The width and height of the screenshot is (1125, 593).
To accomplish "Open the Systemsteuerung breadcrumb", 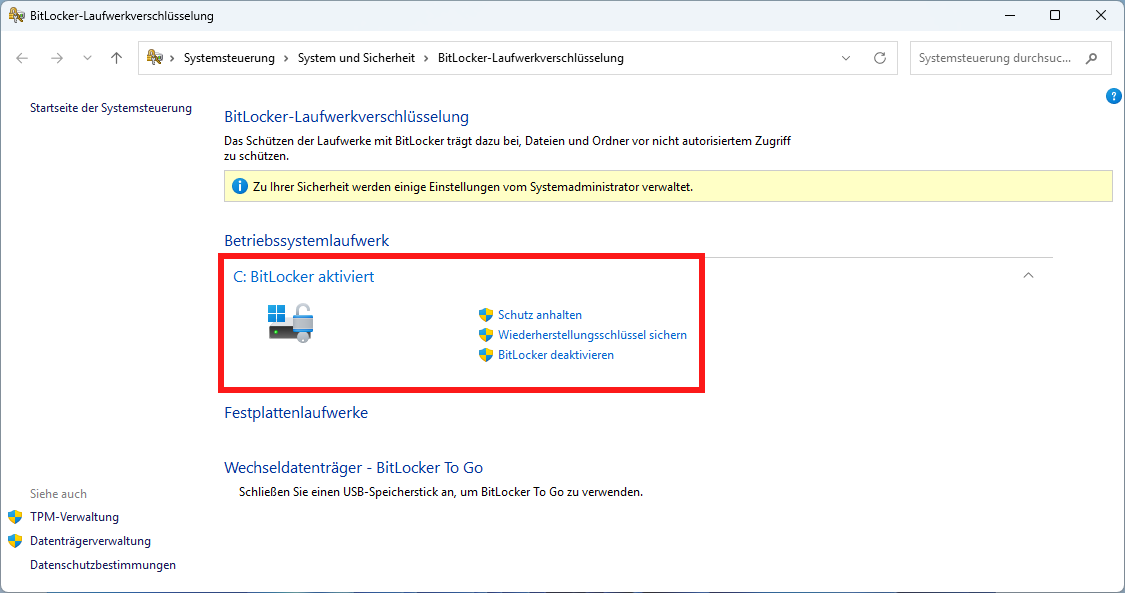I will (229, 58).
